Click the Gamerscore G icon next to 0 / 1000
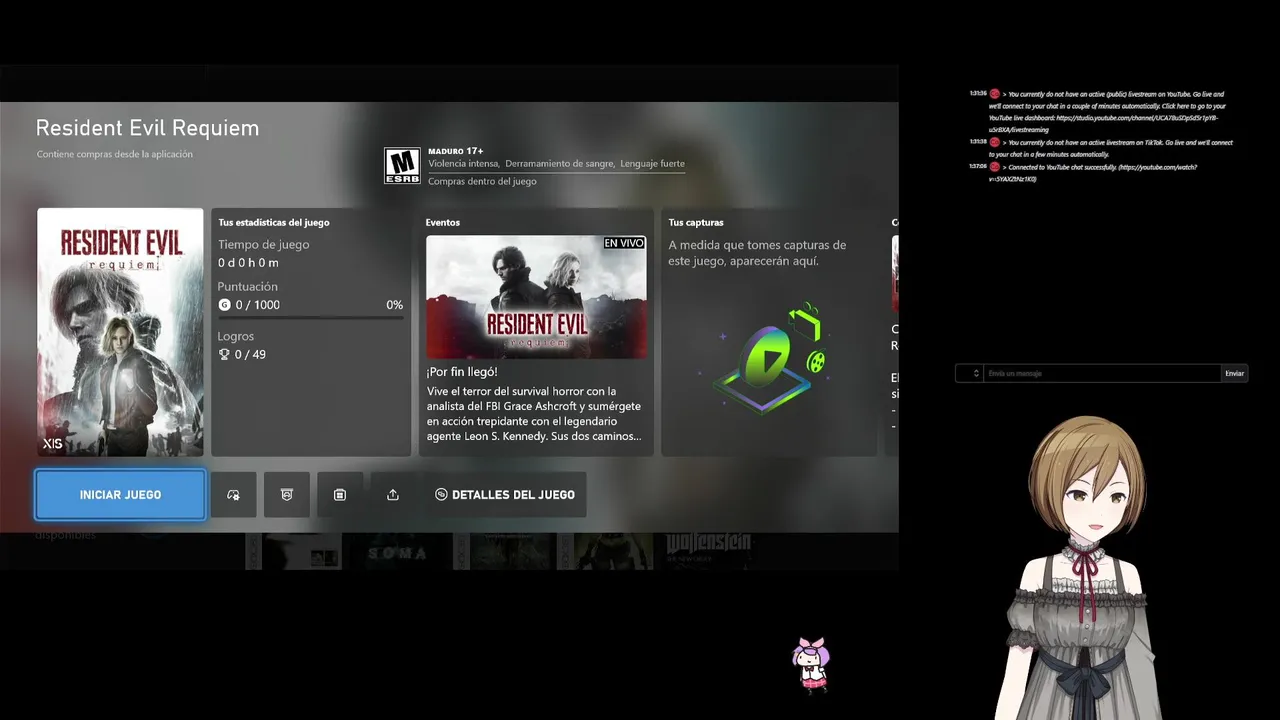 224,305
